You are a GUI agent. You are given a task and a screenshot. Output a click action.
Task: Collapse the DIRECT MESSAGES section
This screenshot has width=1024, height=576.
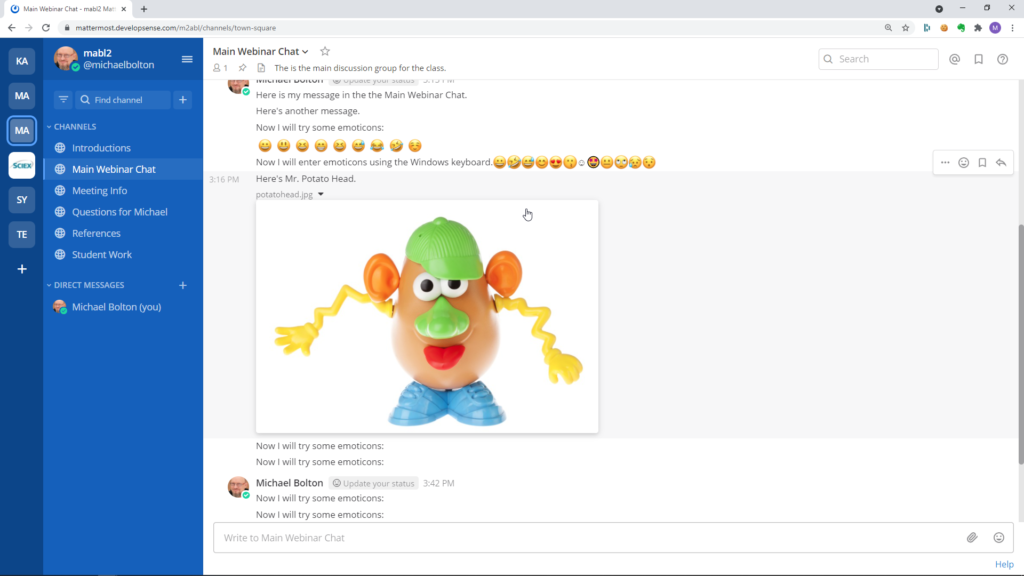[x=86, y=285]
